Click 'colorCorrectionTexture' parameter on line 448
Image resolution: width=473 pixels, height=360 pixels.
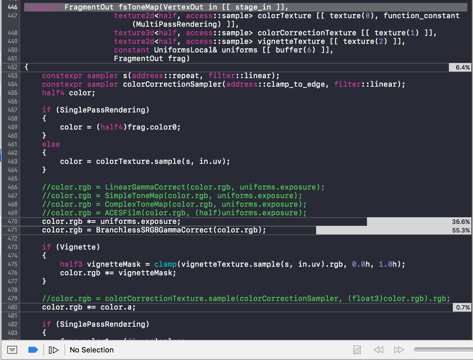[x=307, y=33]
